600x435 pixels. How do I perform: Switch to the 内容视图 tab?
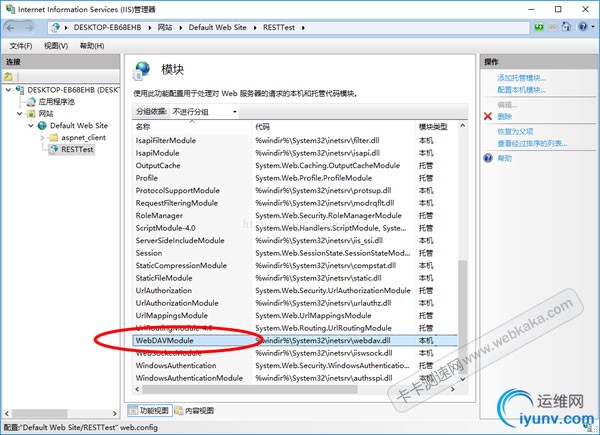point(195,411)
